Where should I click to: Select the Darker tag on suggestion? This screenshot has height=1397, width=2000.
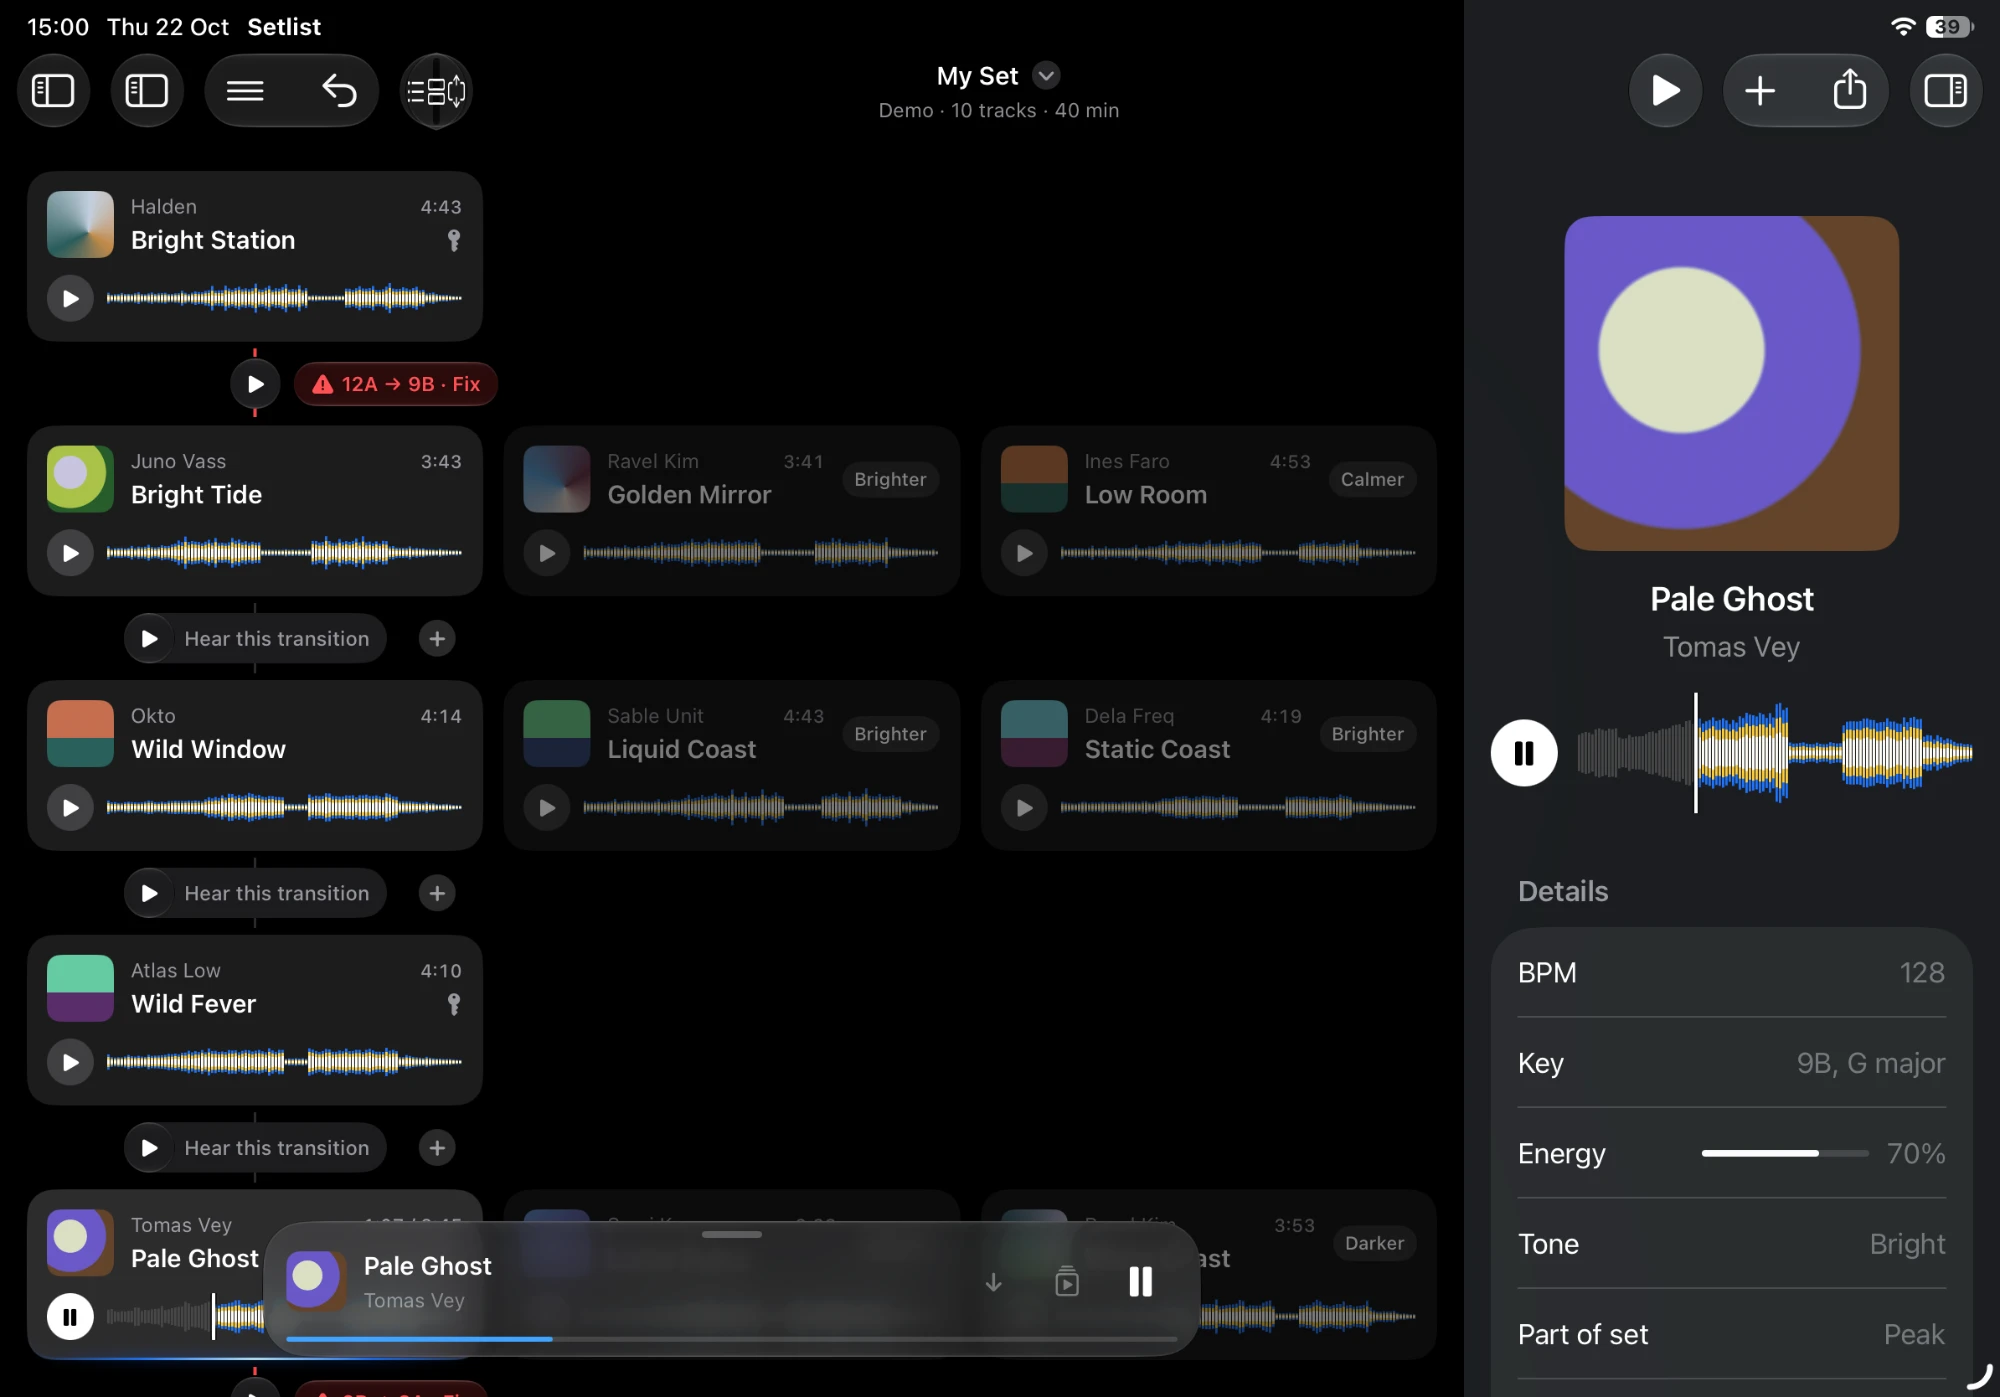1374,1243
